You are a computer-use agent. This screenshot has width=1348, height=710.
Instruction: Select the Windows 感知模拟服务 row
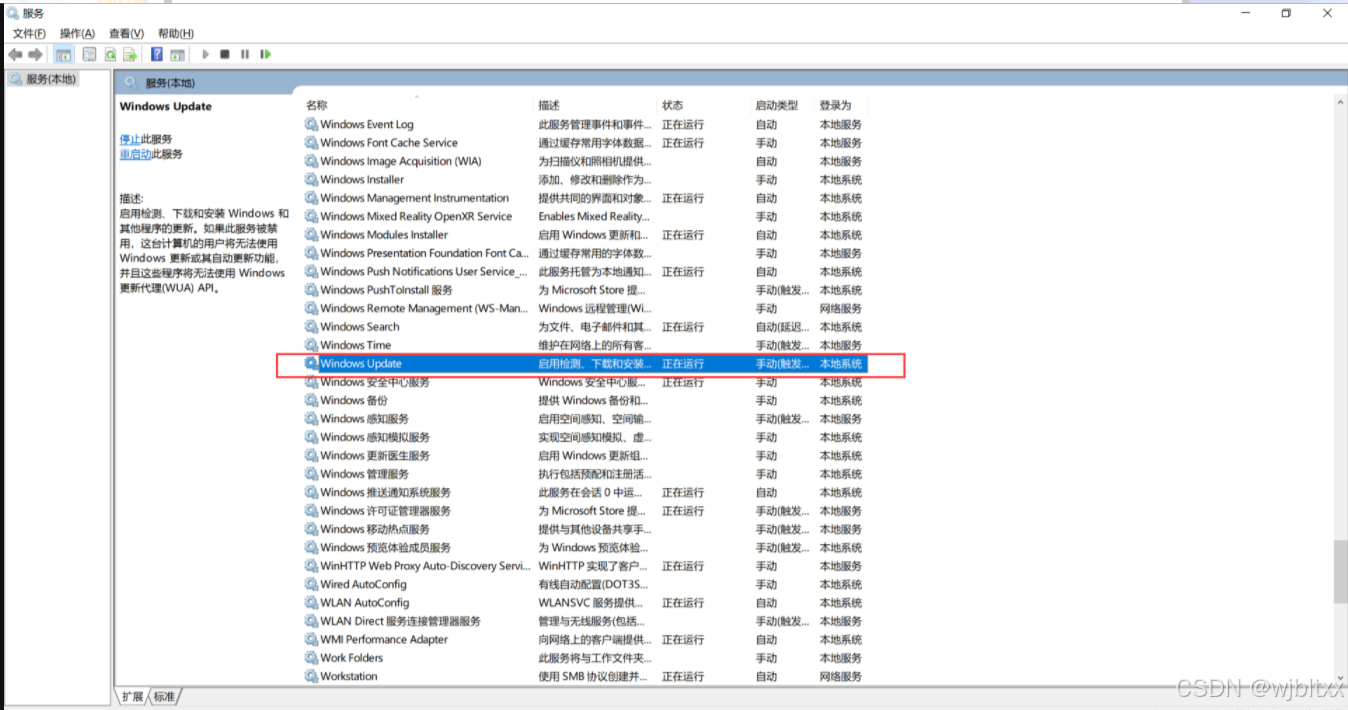[x=585, y=437]
